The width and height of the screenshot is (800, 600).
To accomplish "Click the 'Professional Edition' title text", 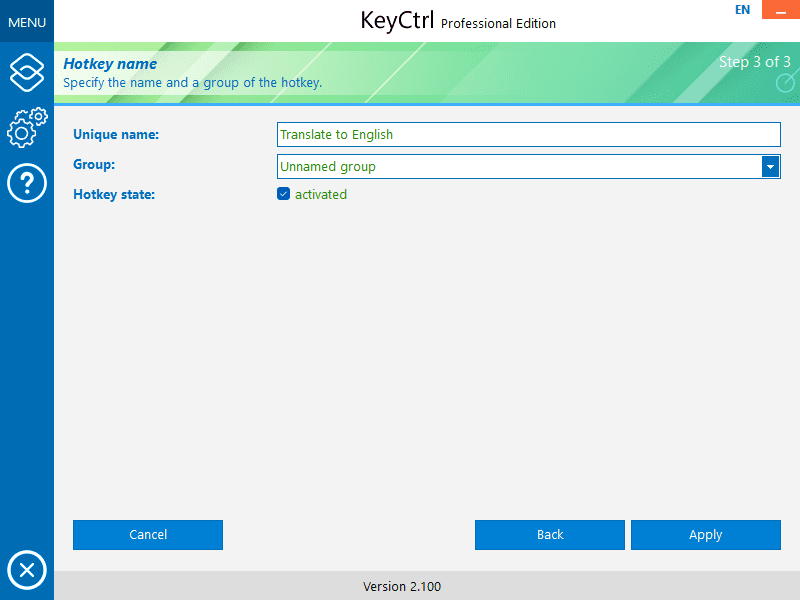I will coord(498,23).
